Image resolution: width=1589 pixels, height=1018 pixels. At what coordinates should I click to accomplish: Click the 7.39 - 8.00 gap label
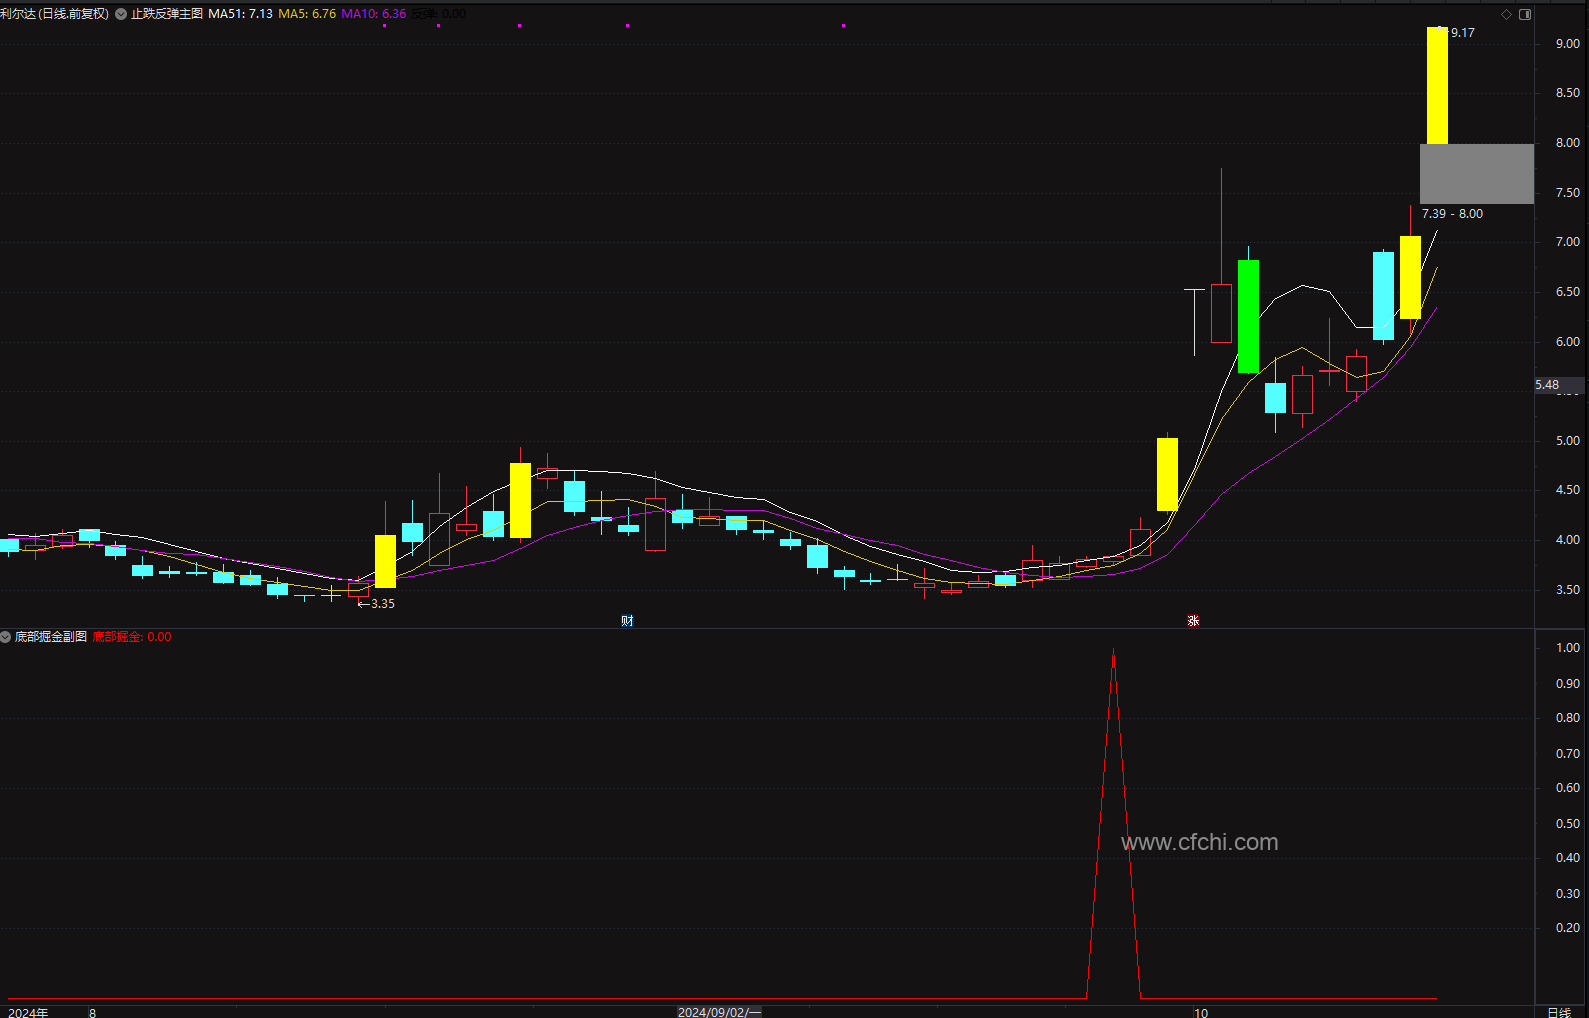[x=1452, y=214]
